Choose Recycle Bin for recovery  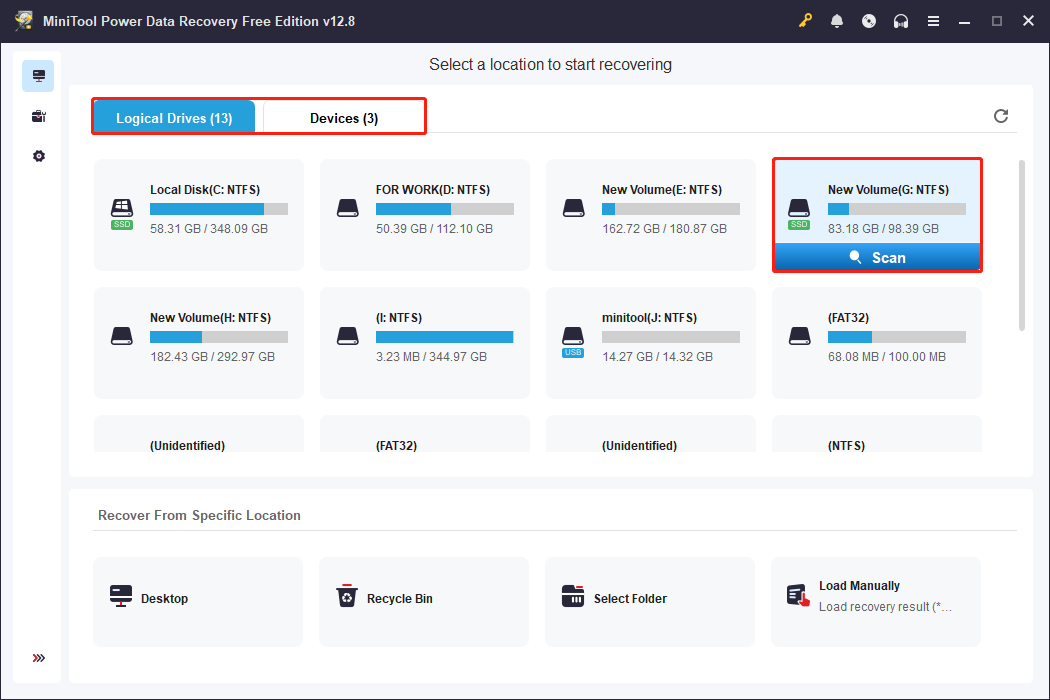pos(423,599)
